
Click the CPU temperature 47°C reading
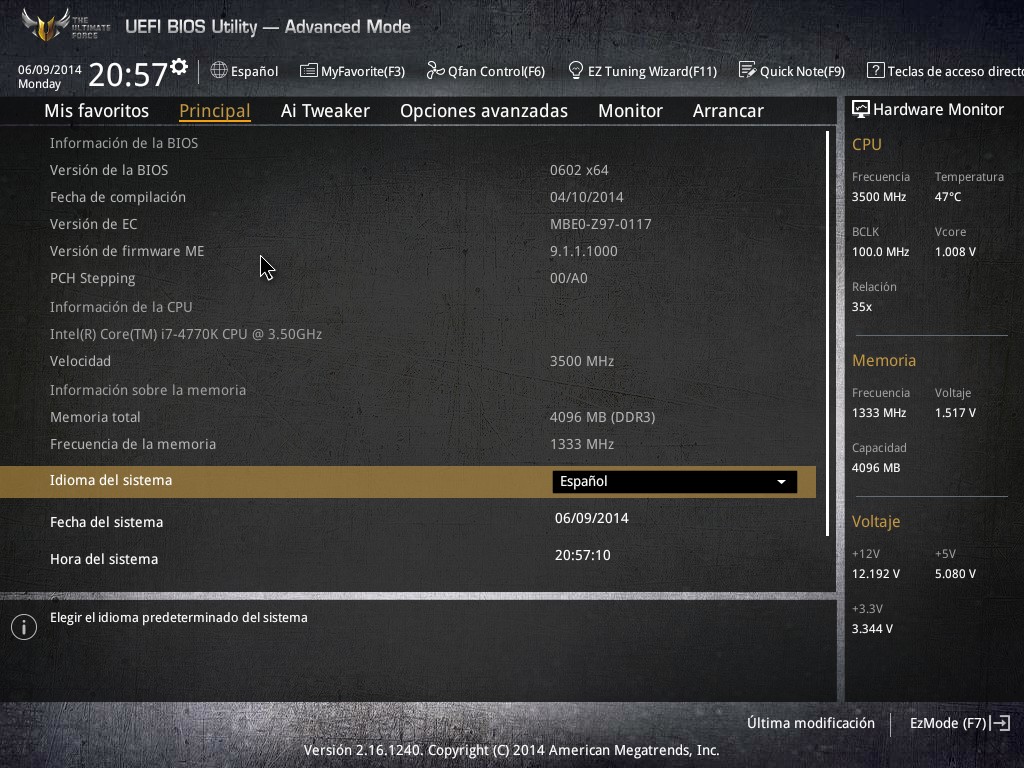point(948,197)
